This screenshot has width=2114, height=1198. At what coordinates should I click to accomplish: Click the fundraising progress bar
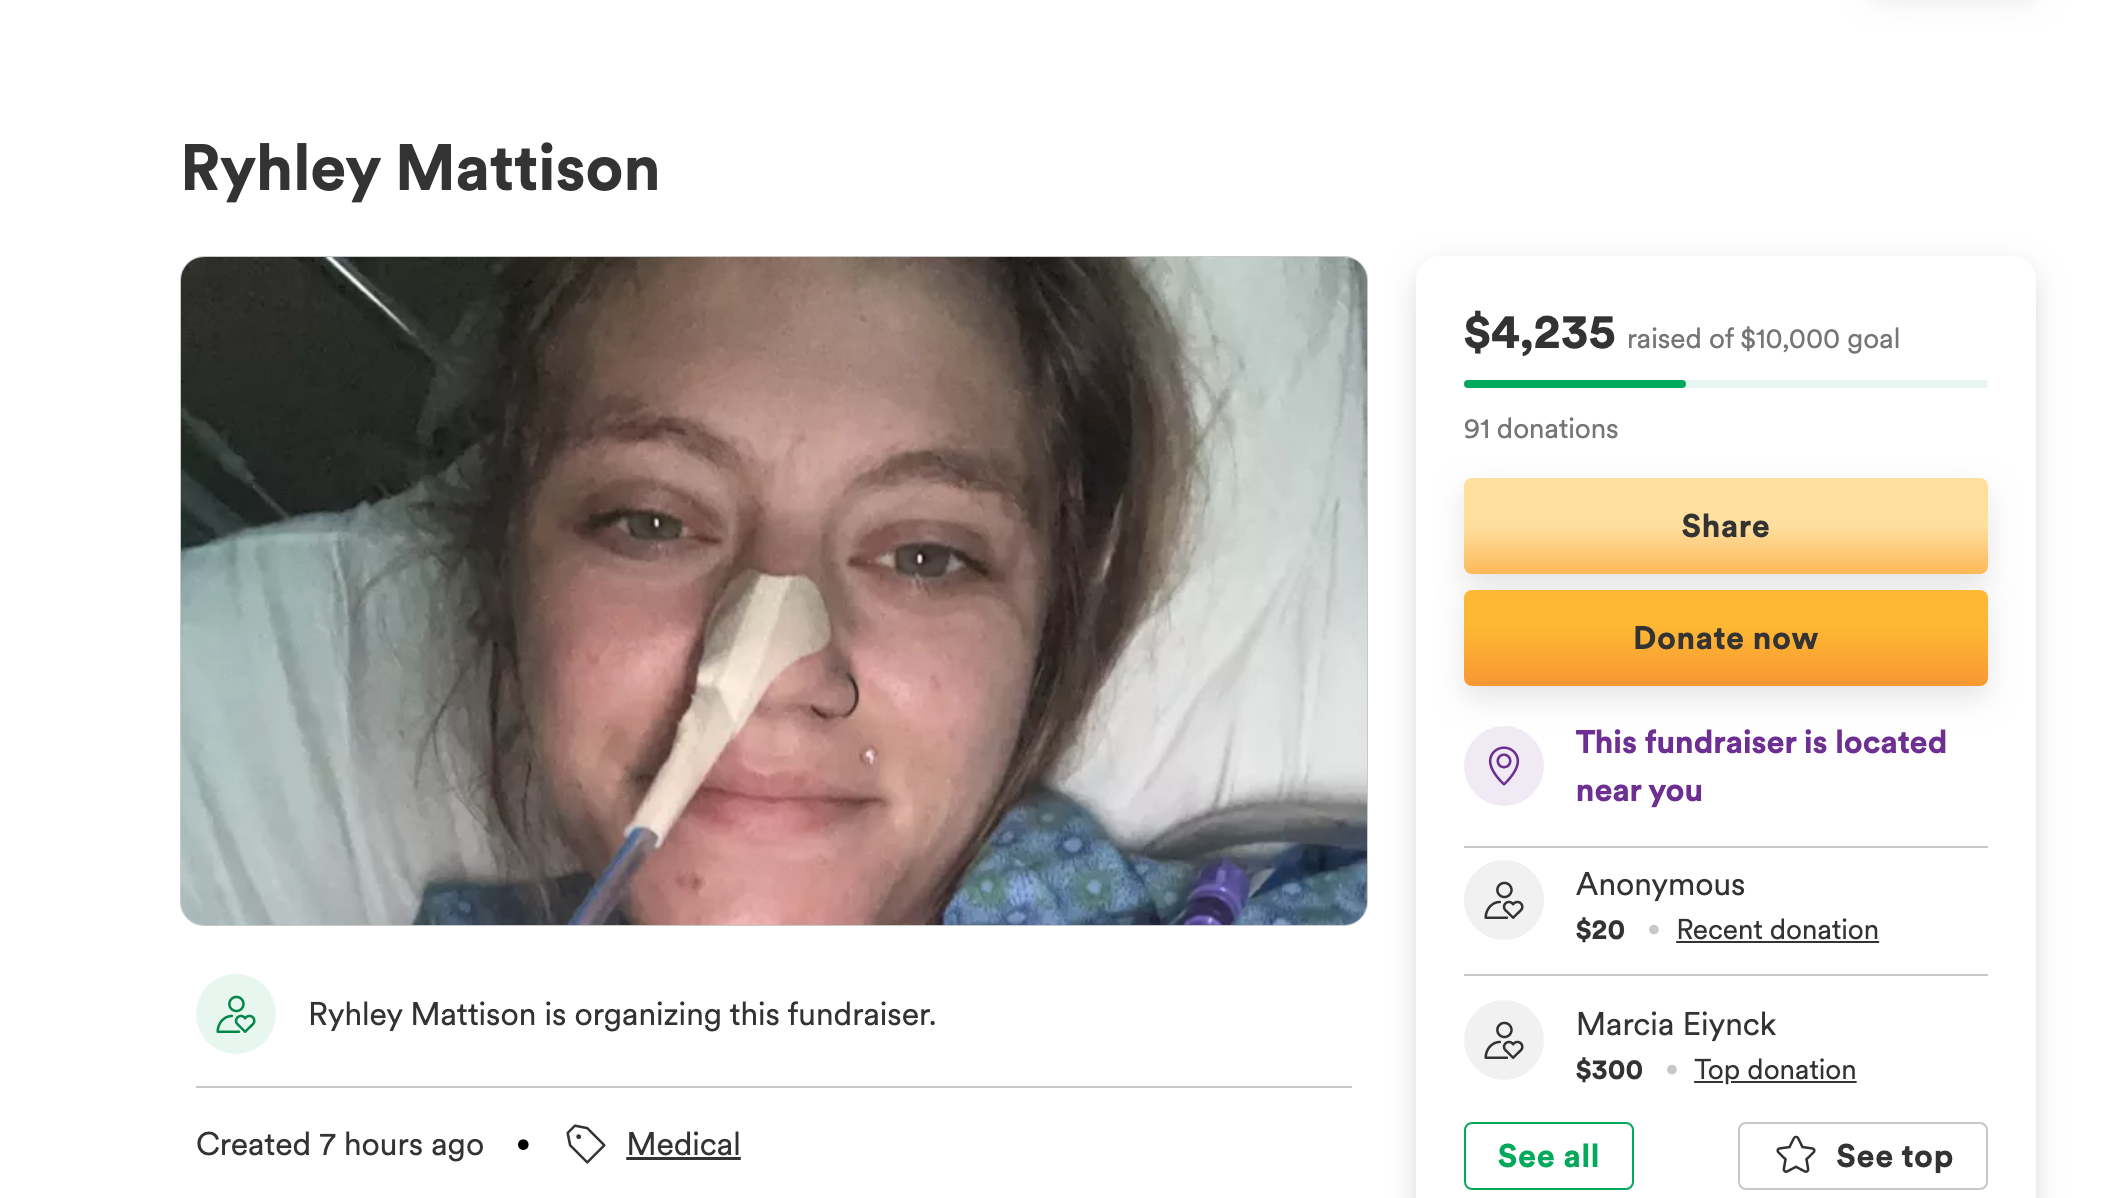(x=1725, y=384)
